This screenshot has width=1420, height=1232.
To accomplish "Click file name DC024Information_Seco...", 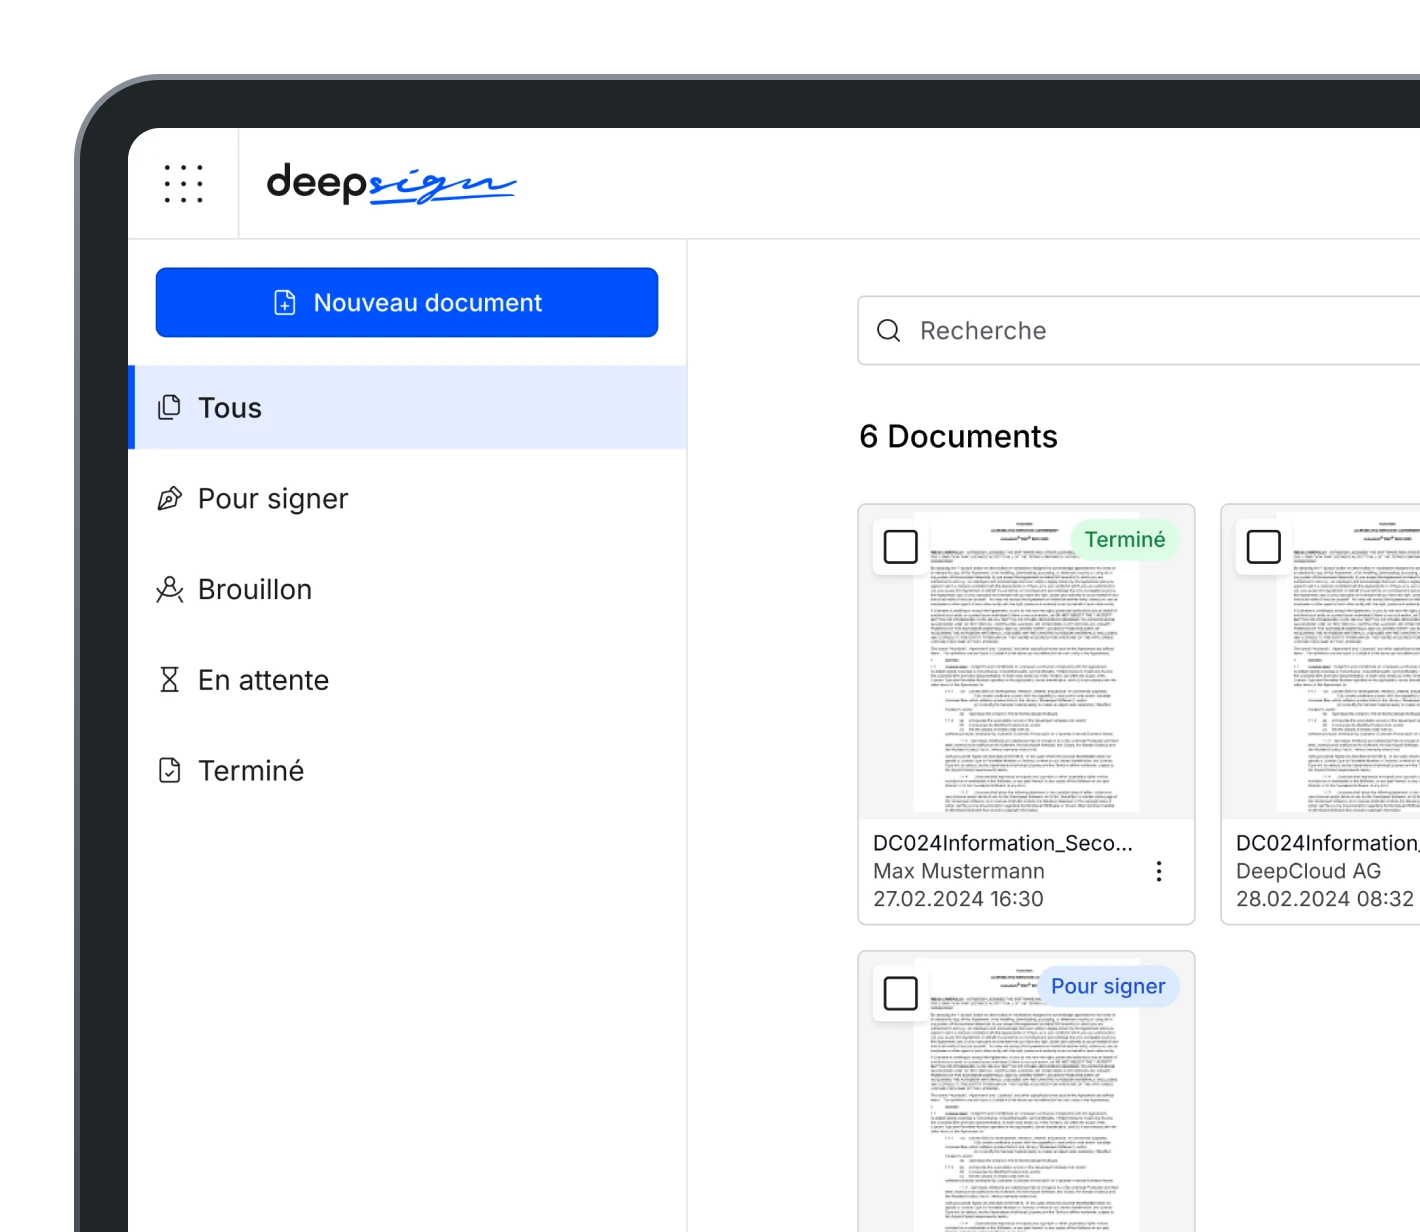I will (1003, 843).
